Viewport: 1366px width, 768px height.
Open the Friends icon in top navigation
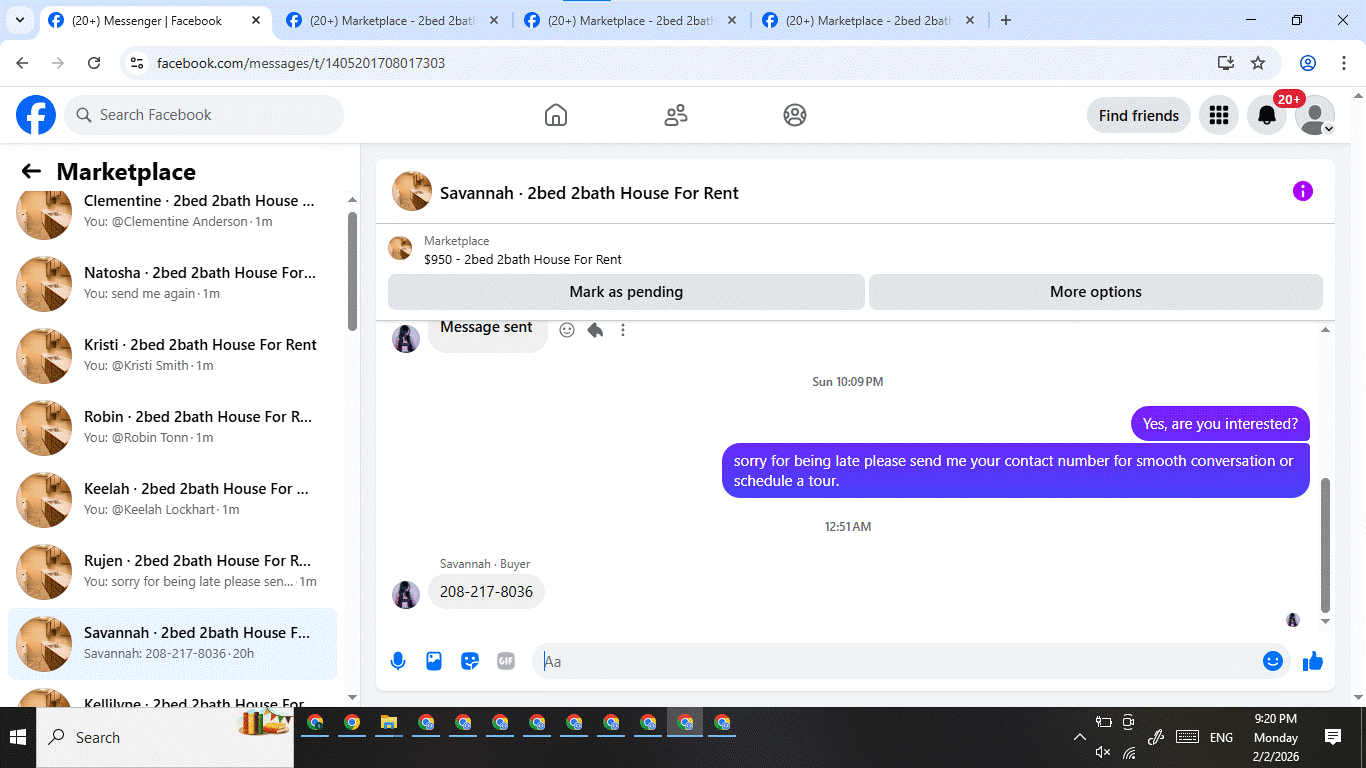click(676, 115)
